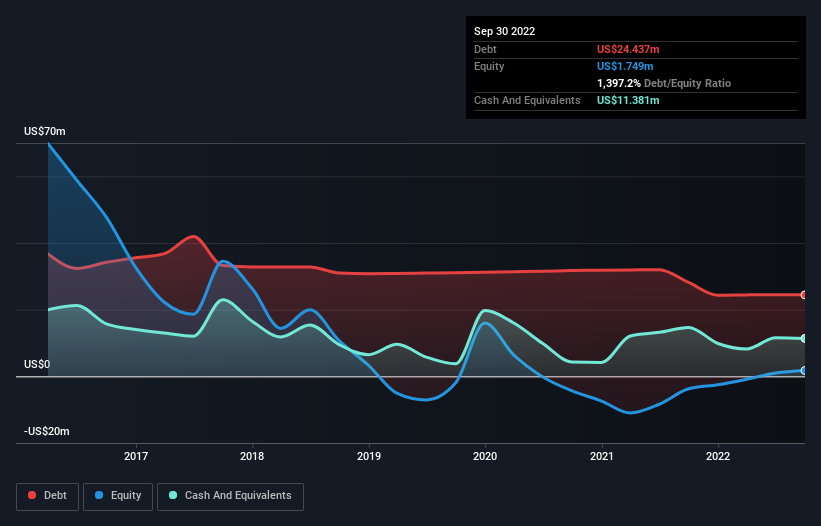Click the US$24.437m debt value

coord(628,49)
